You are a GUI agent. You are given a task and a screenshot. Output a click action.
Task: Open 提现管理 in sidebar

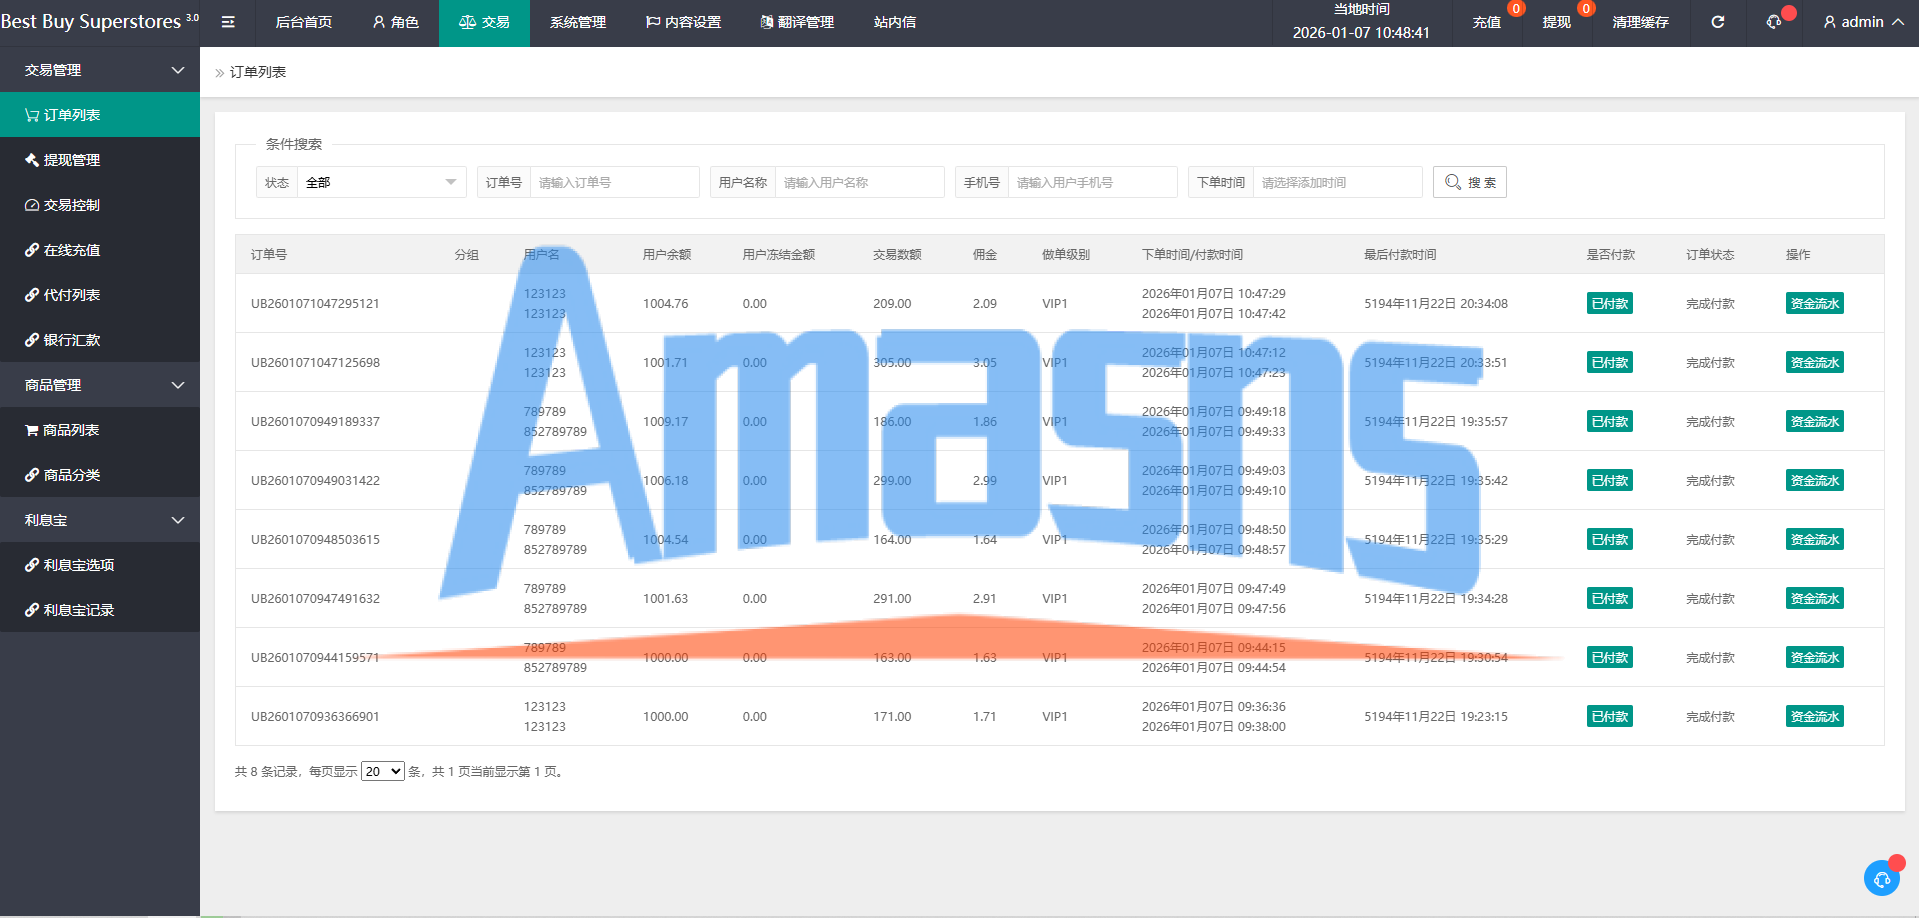pyautogui.click(x=100, y=160)
